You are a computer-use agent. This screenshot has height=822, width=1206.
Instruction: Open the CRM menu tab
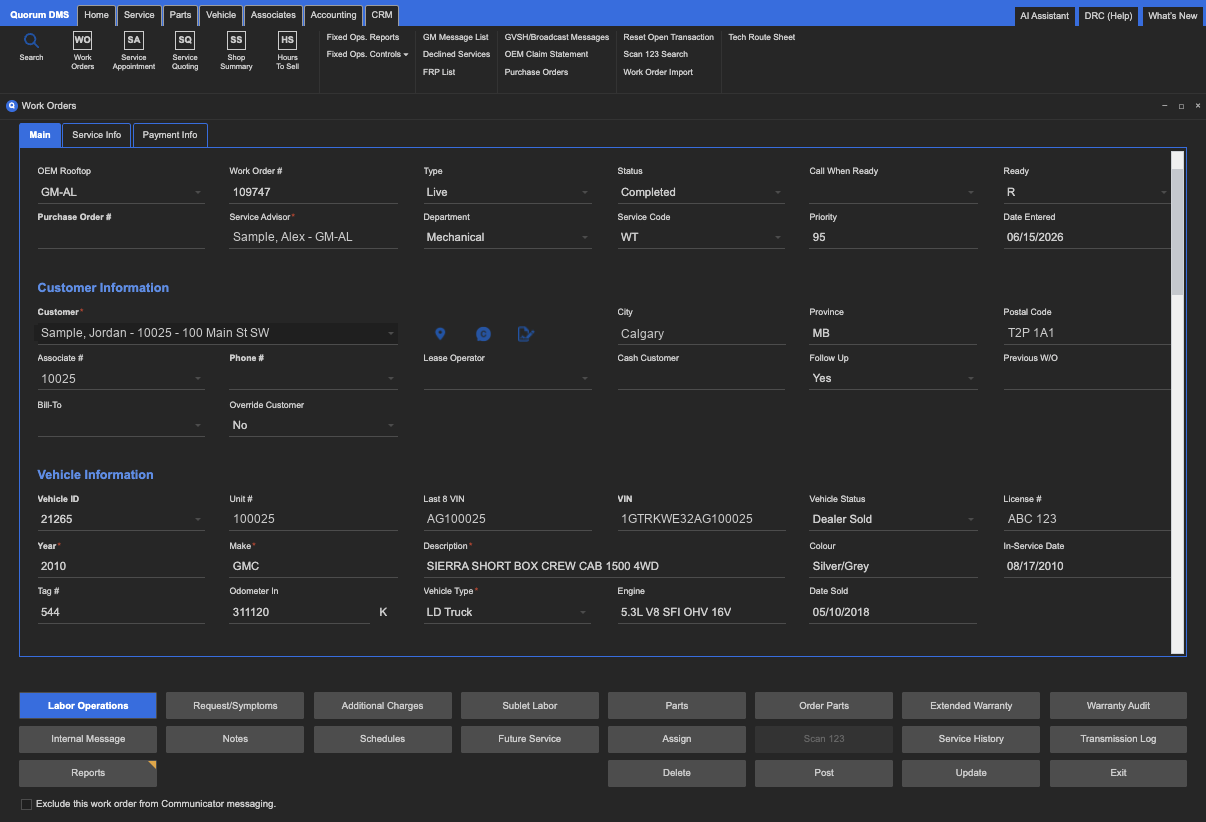(381, 15)
